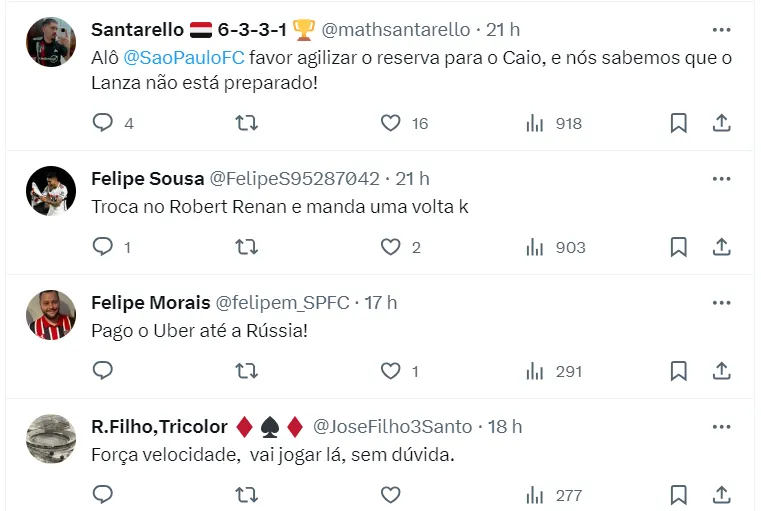This screenshot has width=761, height=511.
Task: Open Santarello's profile avatar
Action: point(51,42)
